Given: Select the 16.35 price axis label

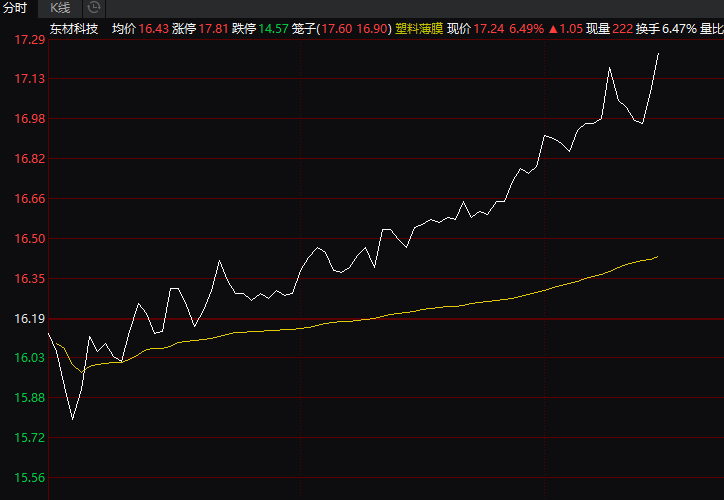Looking at the screenshot, I should coord(30,279).
